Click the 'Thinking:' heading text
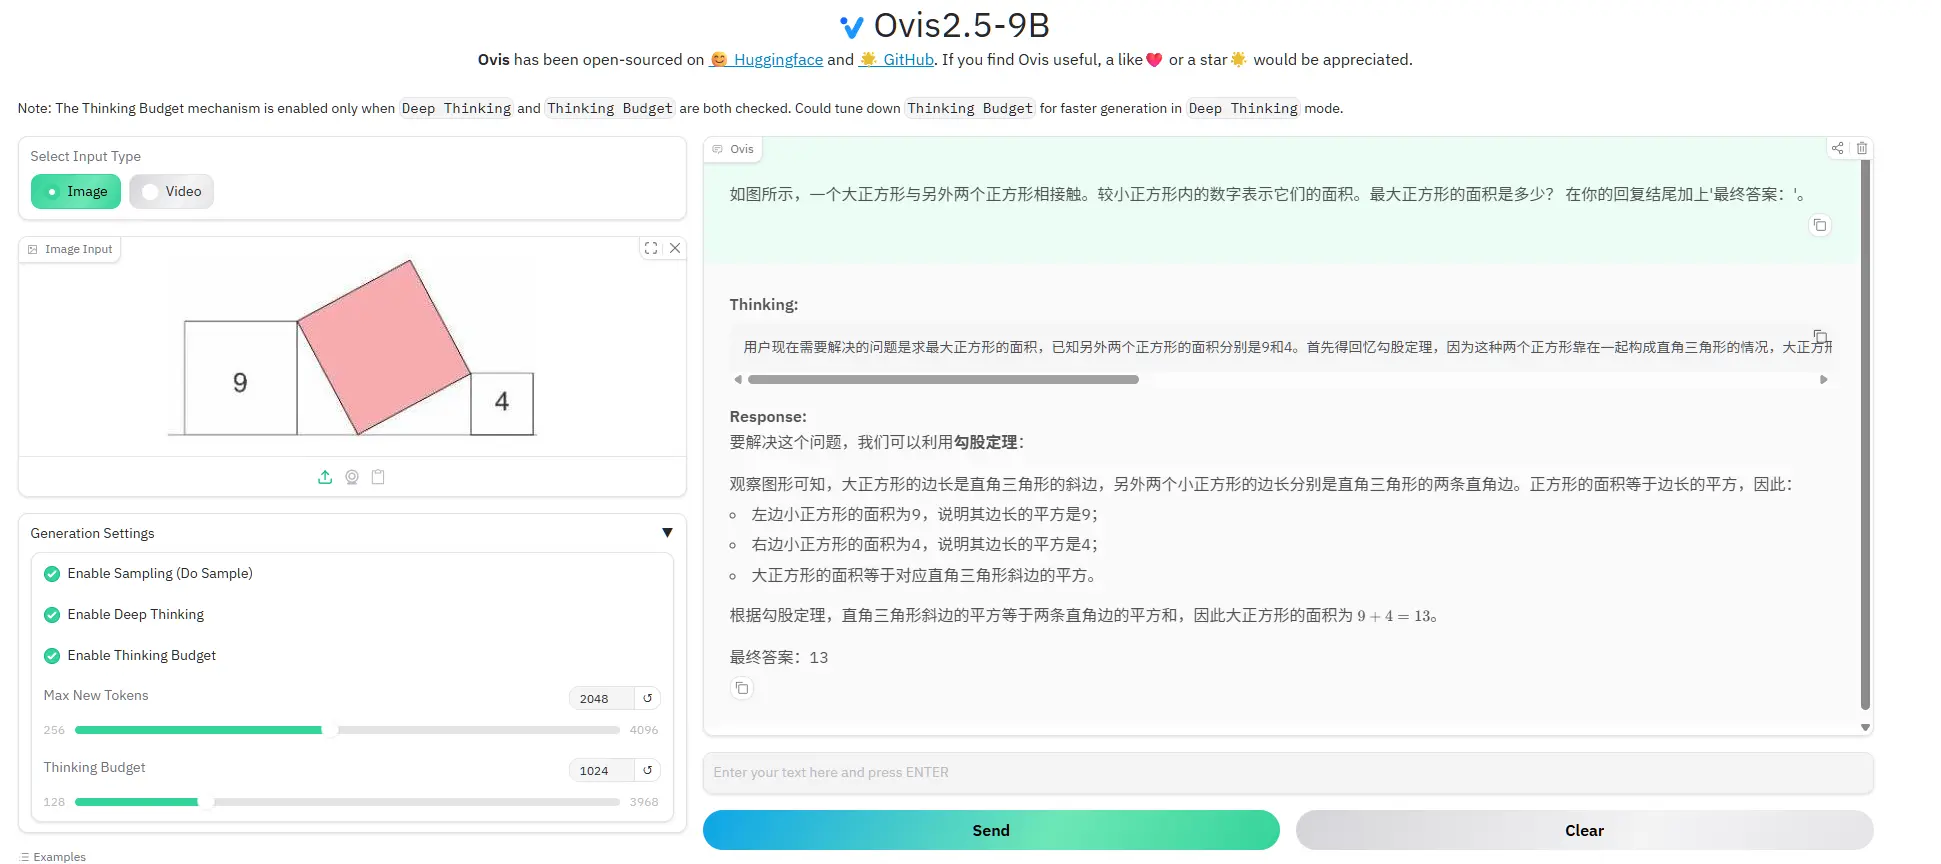This screenshot has width=1941, height=864. tap(764, 305)
